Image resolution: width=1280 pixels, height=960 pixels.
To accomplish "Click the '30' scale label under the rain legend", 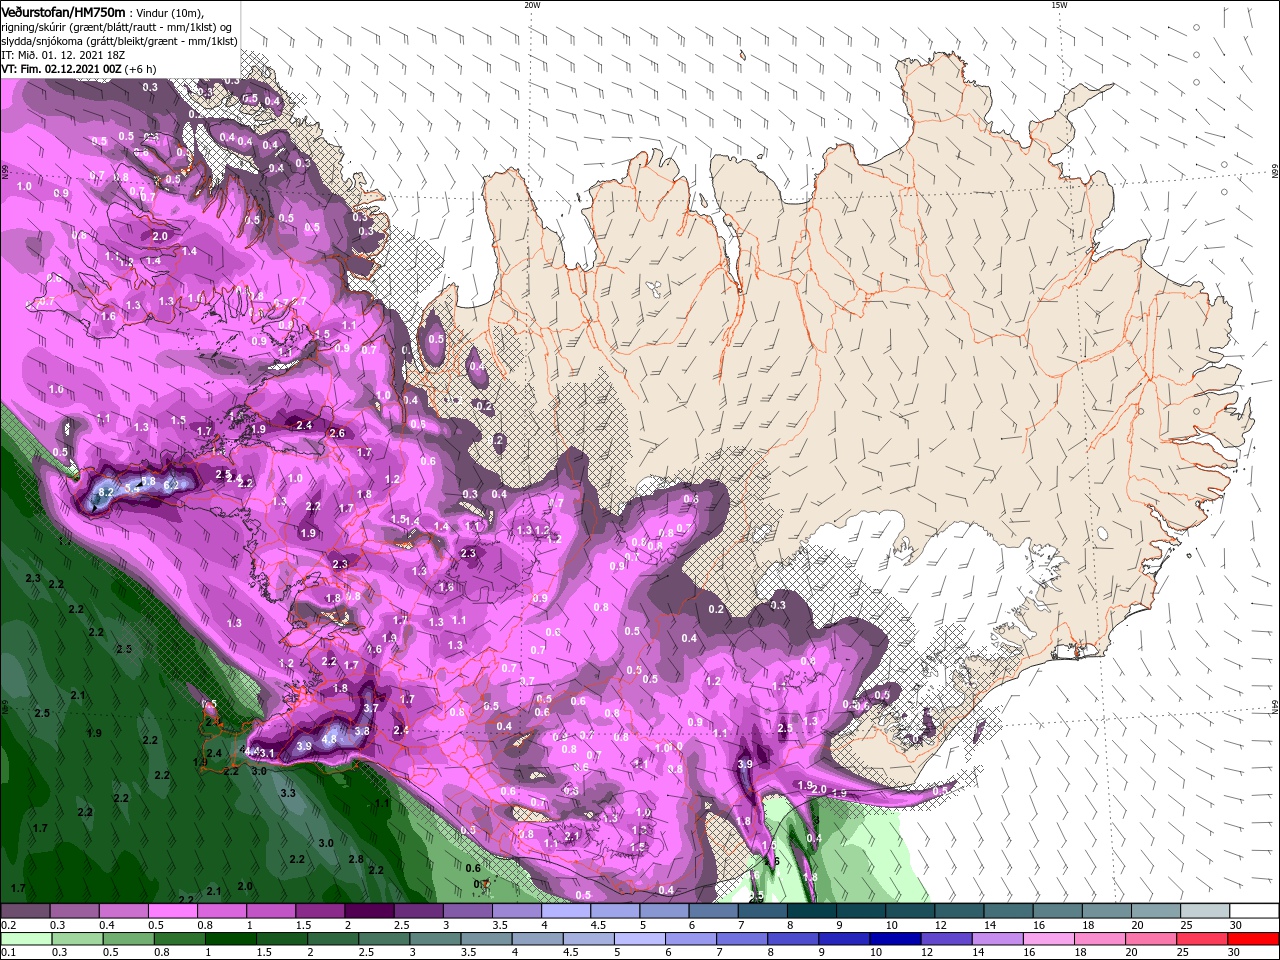I will [1232, 953].
